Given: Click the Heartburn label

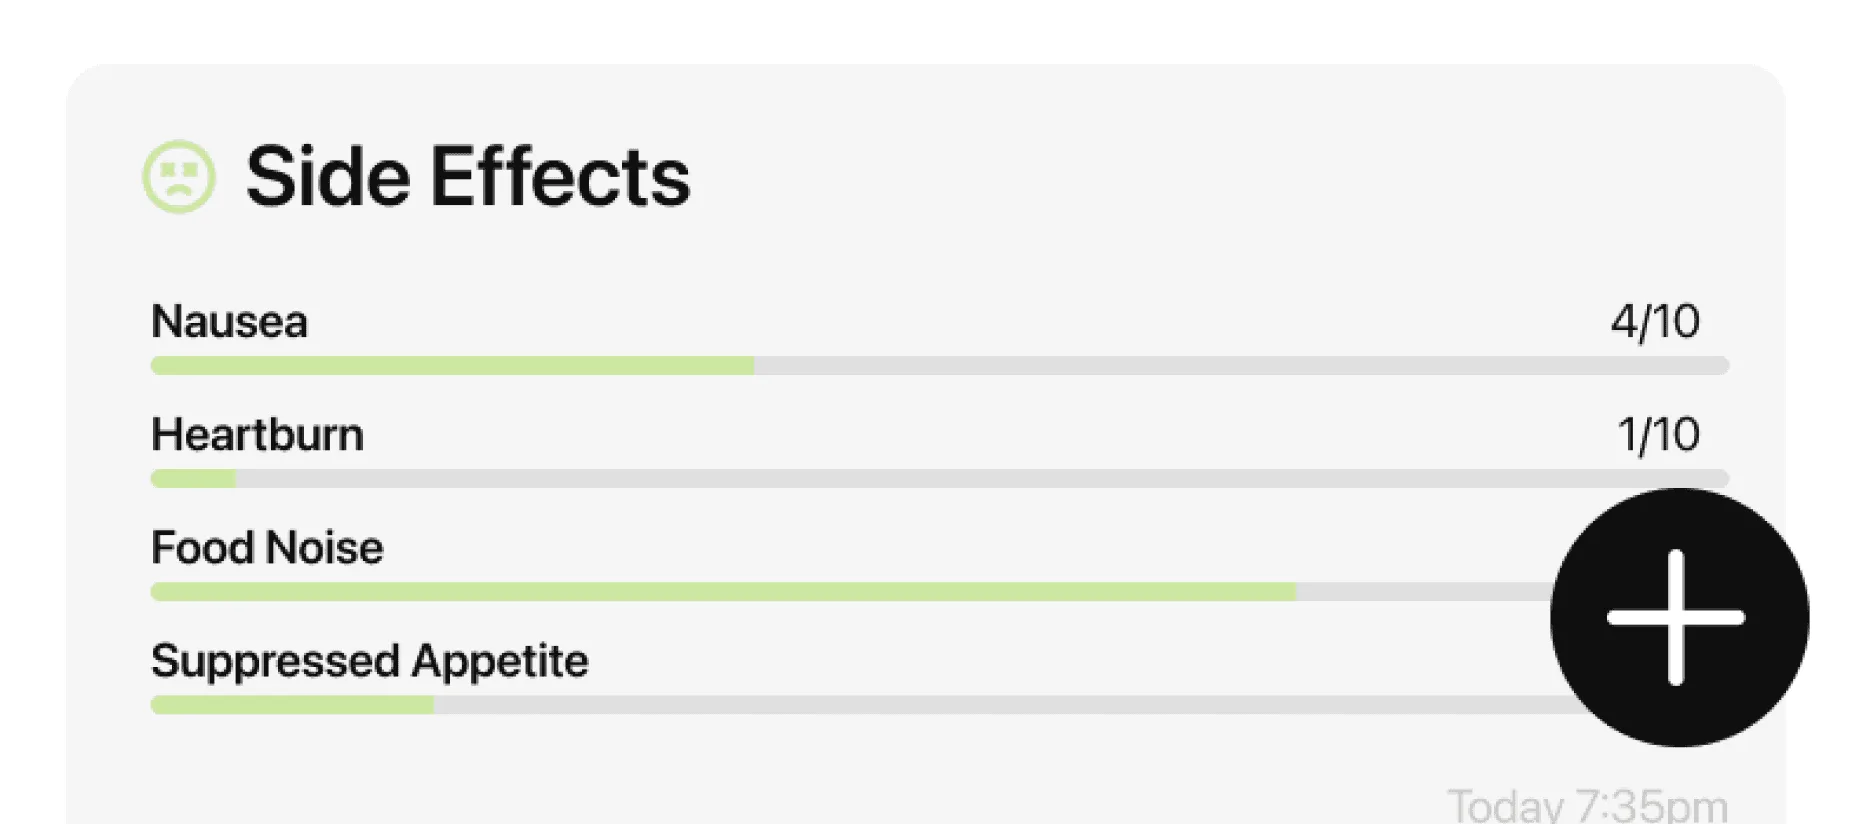Looking at the screenshot, I should (x=257, y=435).
